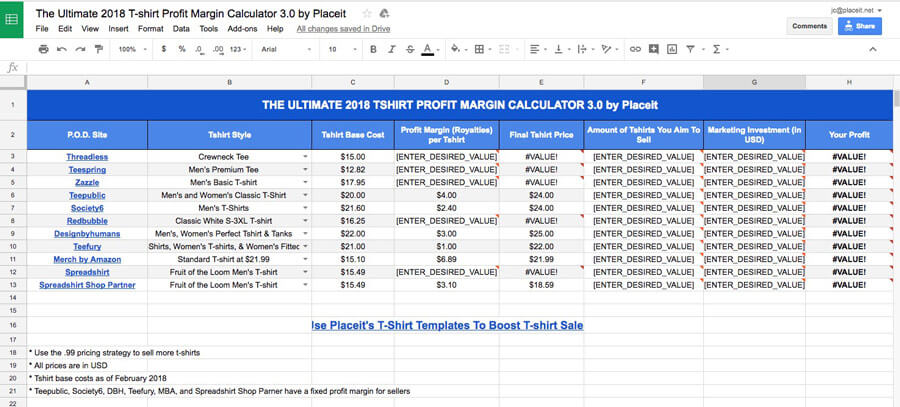This screenshot has height=407, width=900.
Task: Collapse the menus with the chevron arrow
Action: [x=872, y=50]
